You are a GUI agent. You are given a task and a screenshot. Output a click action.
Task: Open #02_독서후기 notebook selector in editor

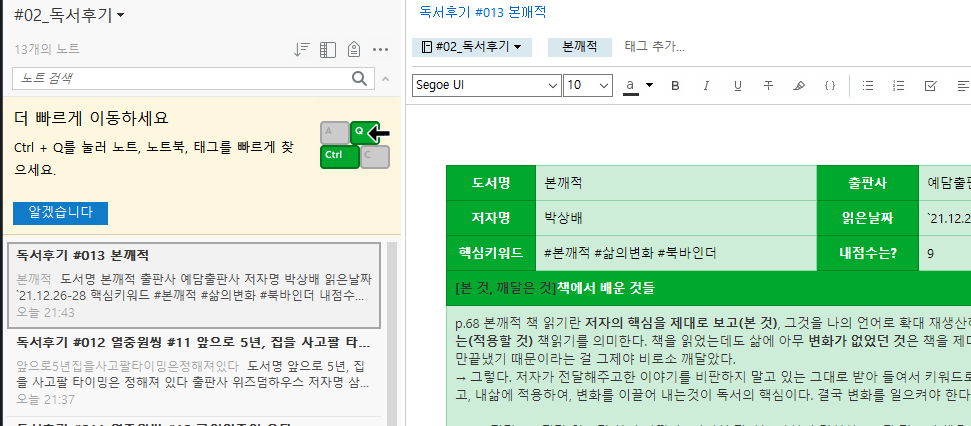[x=472, y=47]
